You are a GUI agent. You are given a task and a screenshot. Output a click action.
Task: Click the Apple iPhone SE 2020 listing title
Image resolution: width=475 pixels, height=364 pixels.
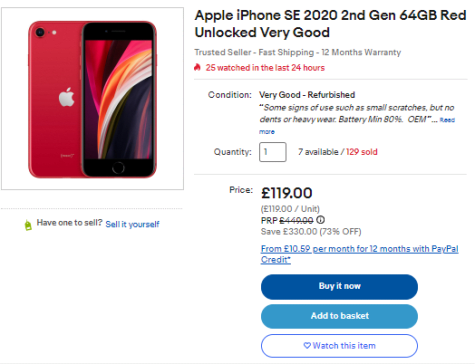pyautogui.click(x=330, y=24)
